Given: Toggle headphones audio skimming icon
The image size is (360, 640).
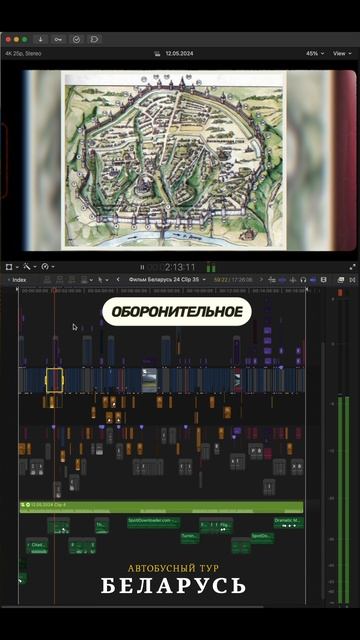Looking at the screenshot, I should [303, 280].
